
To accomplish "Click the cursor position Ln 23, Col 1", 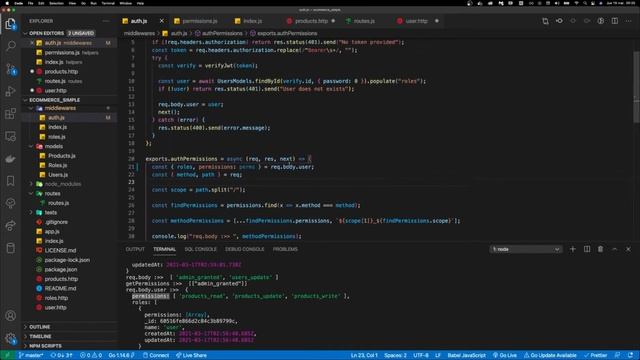I will tap(364, 355).
